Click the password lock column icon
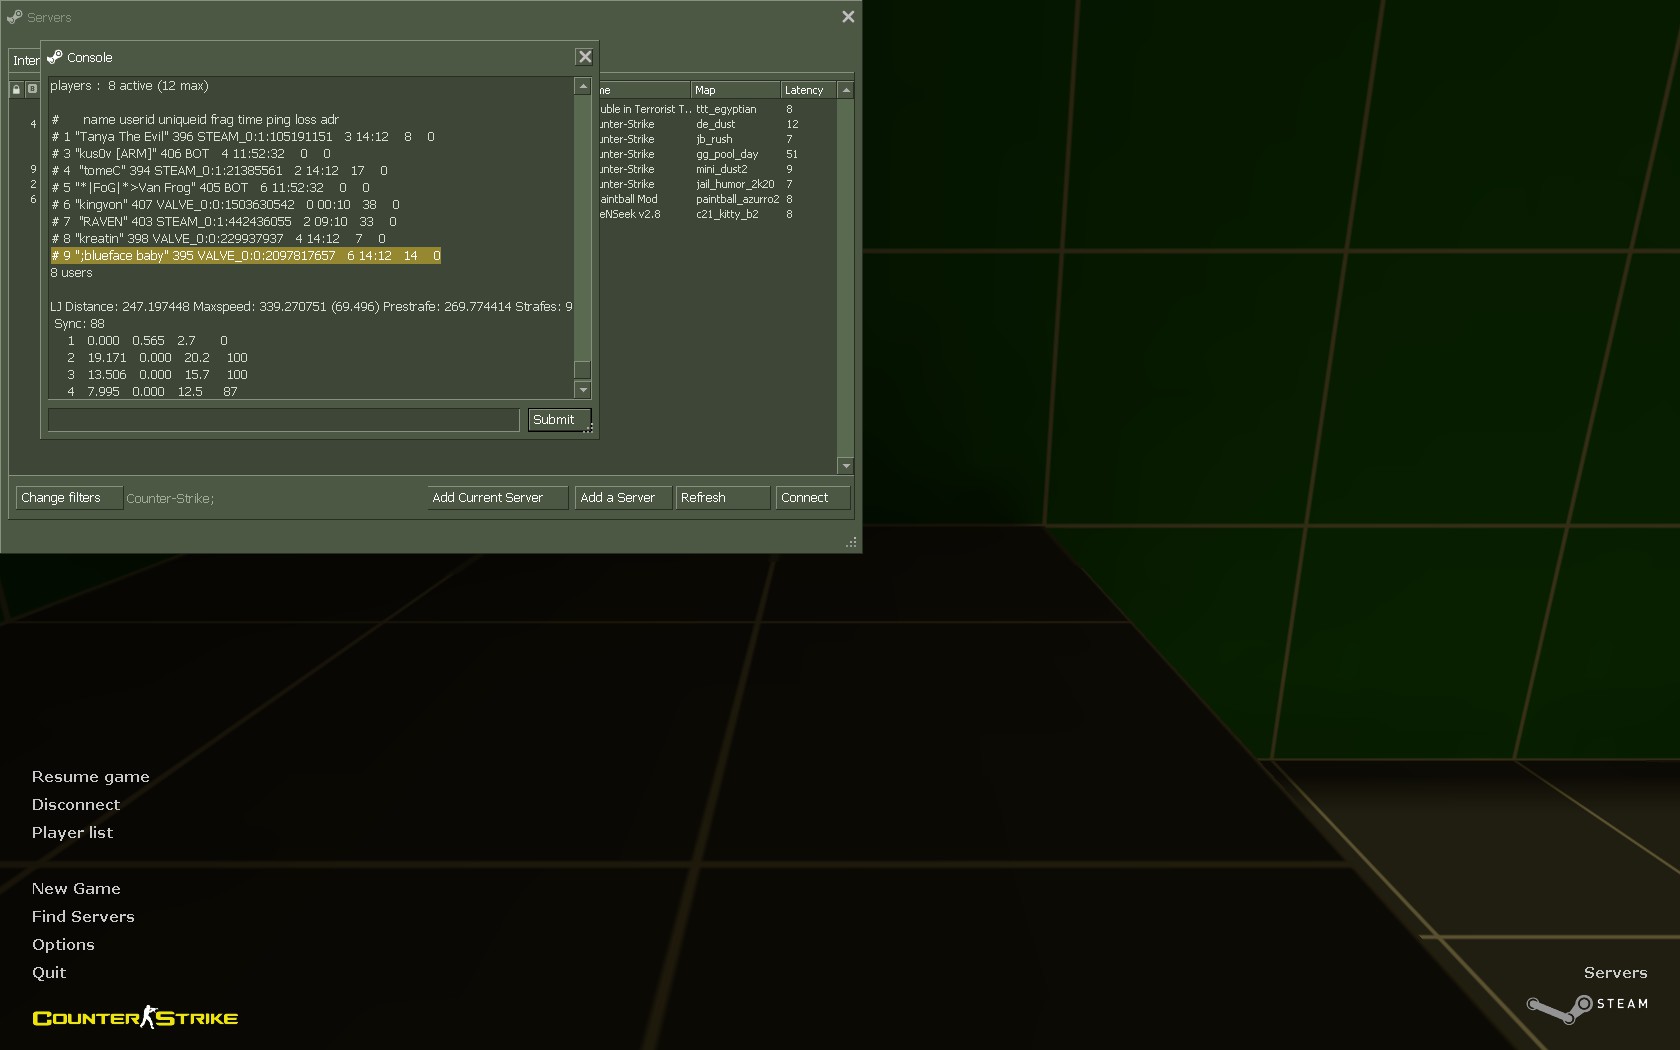Screen dimensions: 1680x1050 click(17, 90)
